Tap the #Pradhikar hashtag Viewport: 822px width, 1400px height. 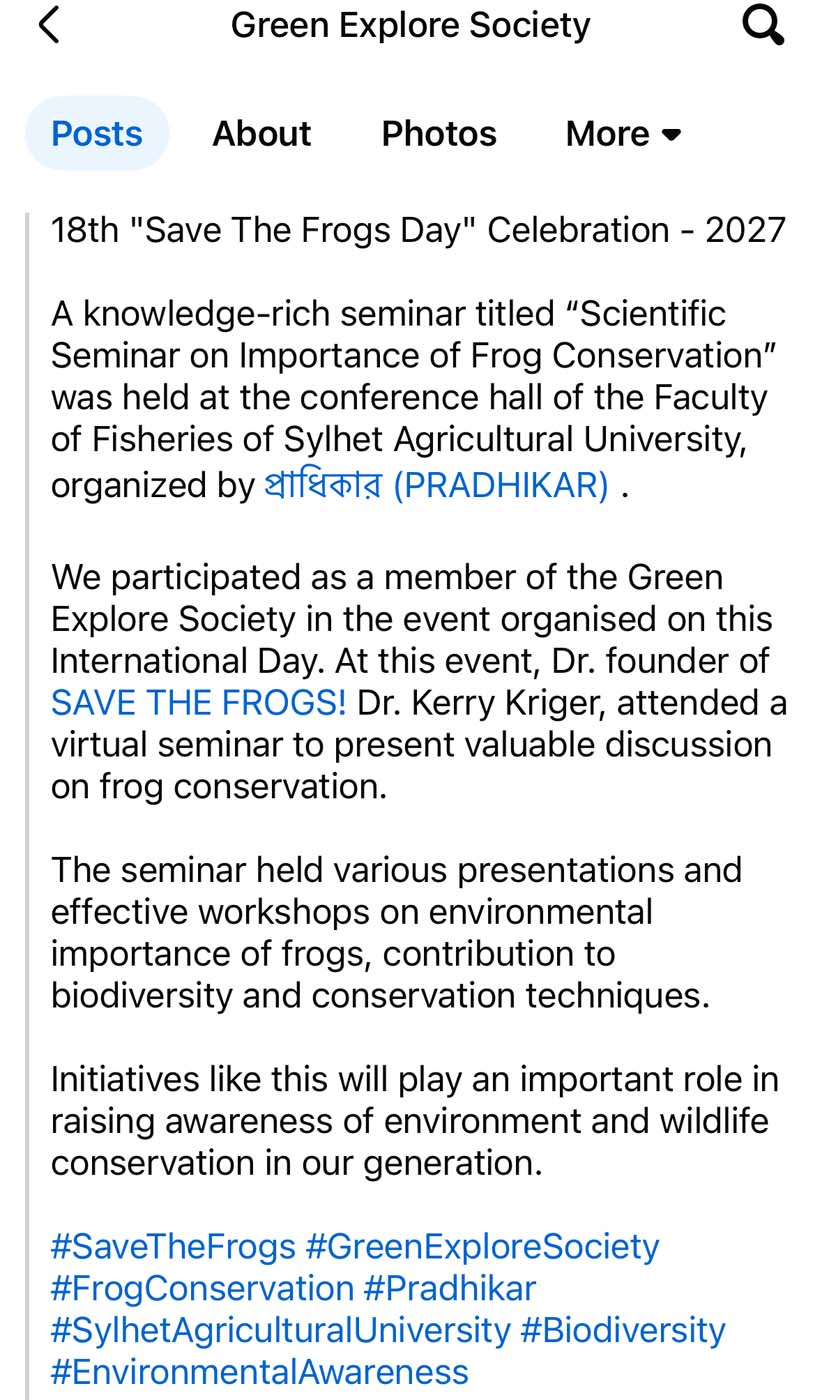(450, 1288)
